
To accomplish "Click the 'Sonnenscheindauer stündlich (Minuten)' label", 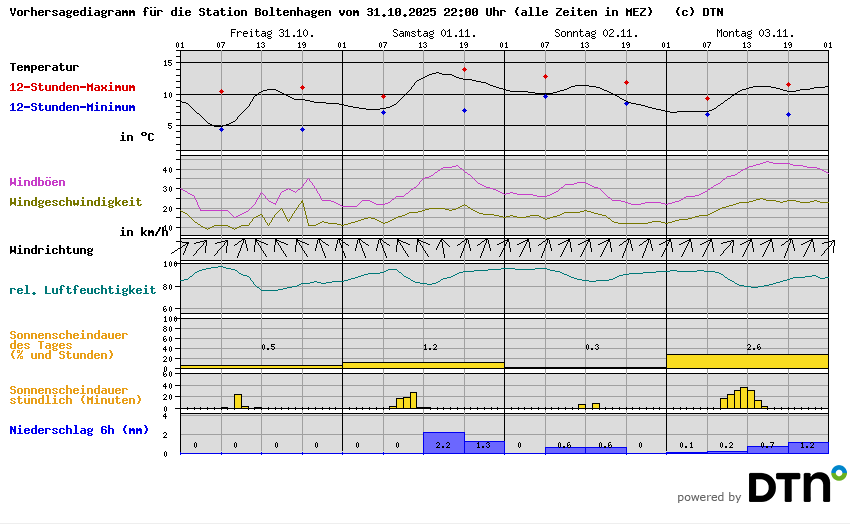I will [68, 395].
